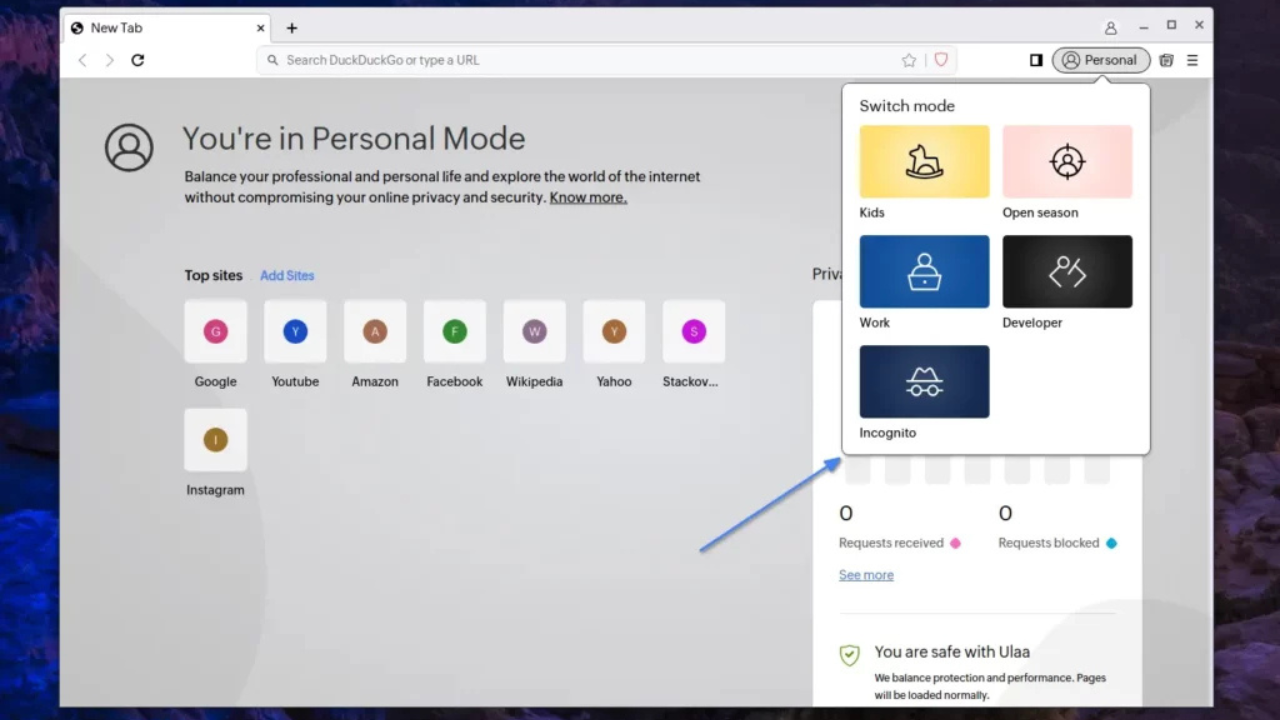Open a new tab with plus button
This screenshot has width=1280, height=720.
click(292, 28)
